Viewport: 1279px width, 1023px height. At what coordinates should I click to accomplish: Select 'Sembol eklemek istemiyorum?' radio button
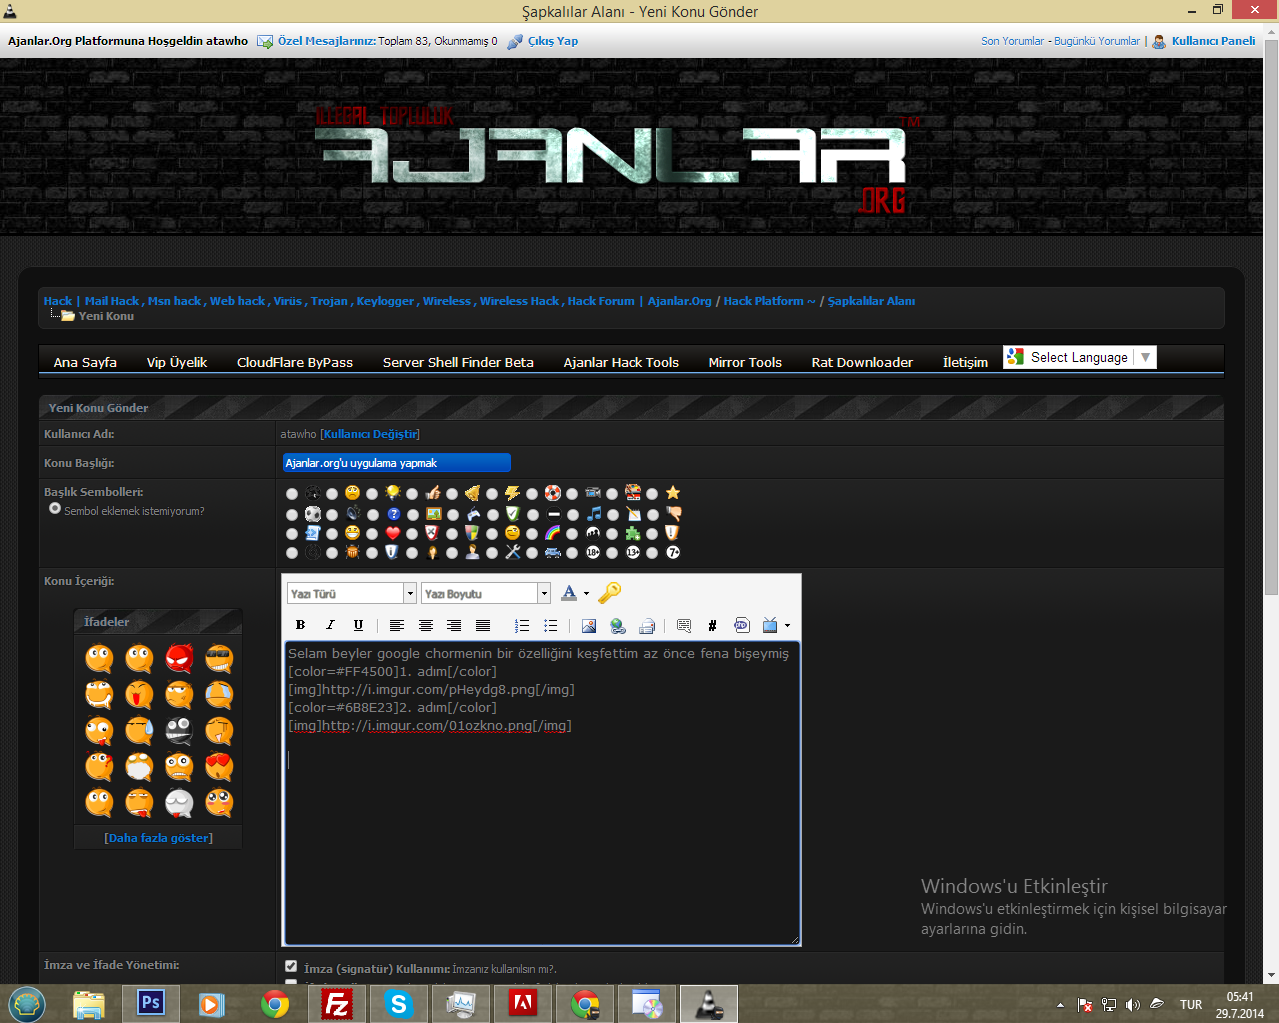(x=55, y=509)
